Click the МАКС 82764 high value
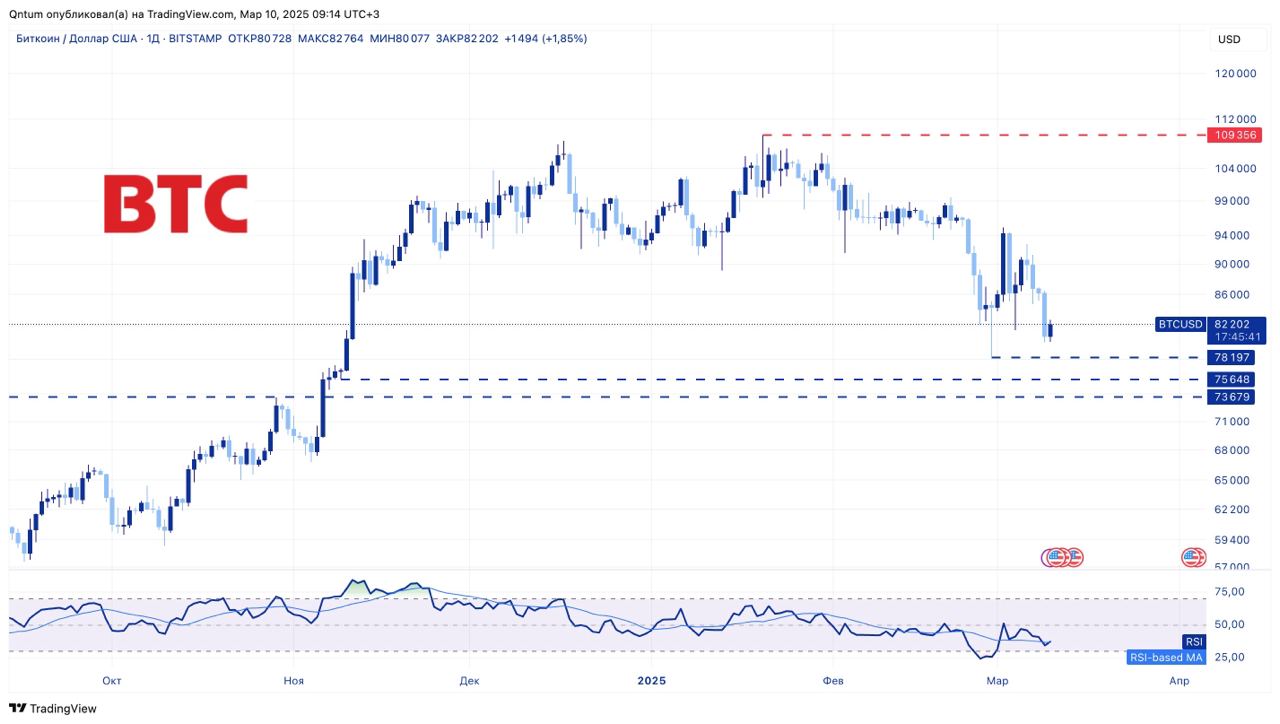 tap(330, 38)
